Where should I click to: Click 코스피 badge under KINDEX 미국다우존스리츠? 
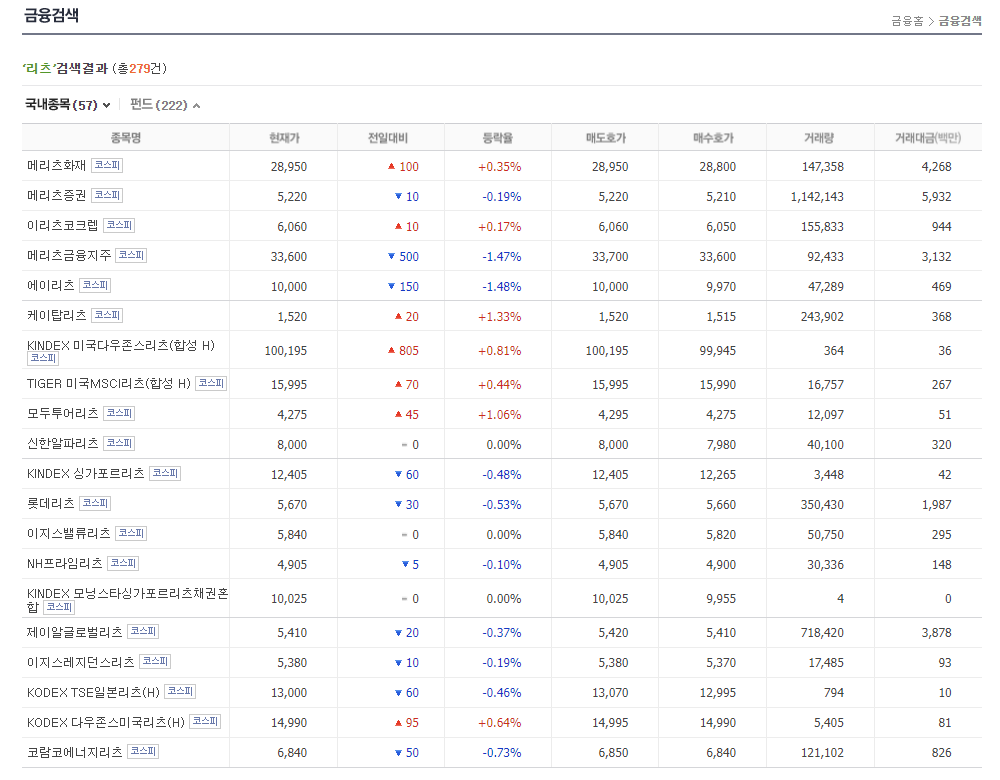click(x=43, y=358)
